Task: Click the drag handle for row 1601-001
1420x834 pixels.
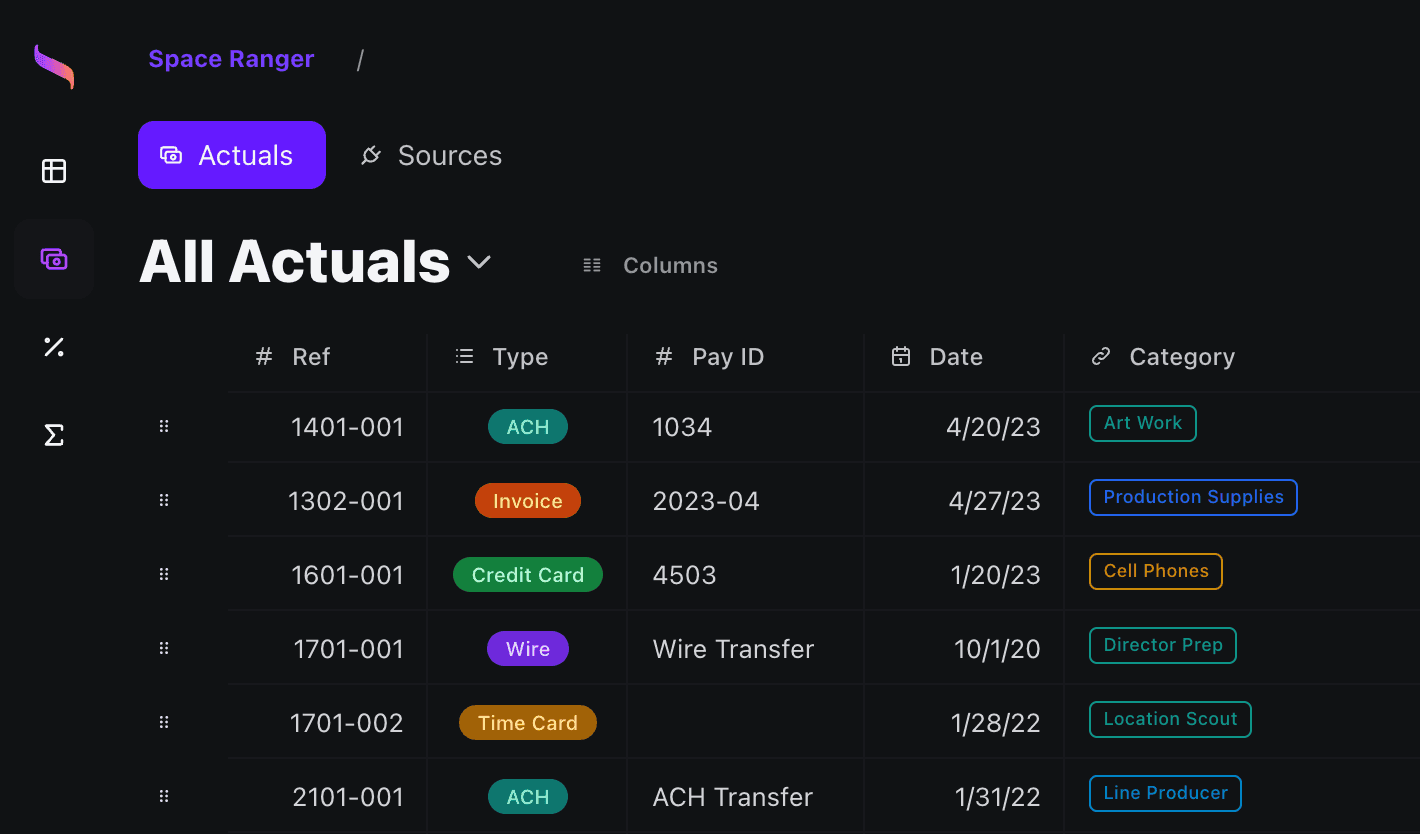Action: tap(164, 574)
